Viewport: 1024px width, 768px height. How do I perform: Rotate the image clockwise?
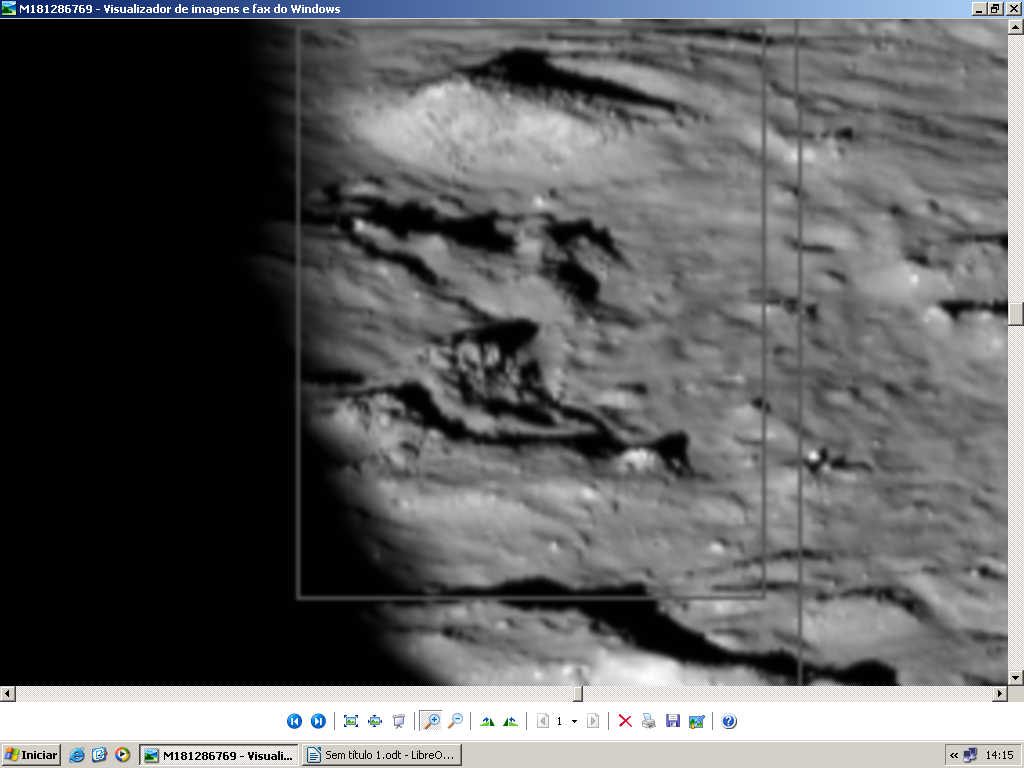pos(487,721)
